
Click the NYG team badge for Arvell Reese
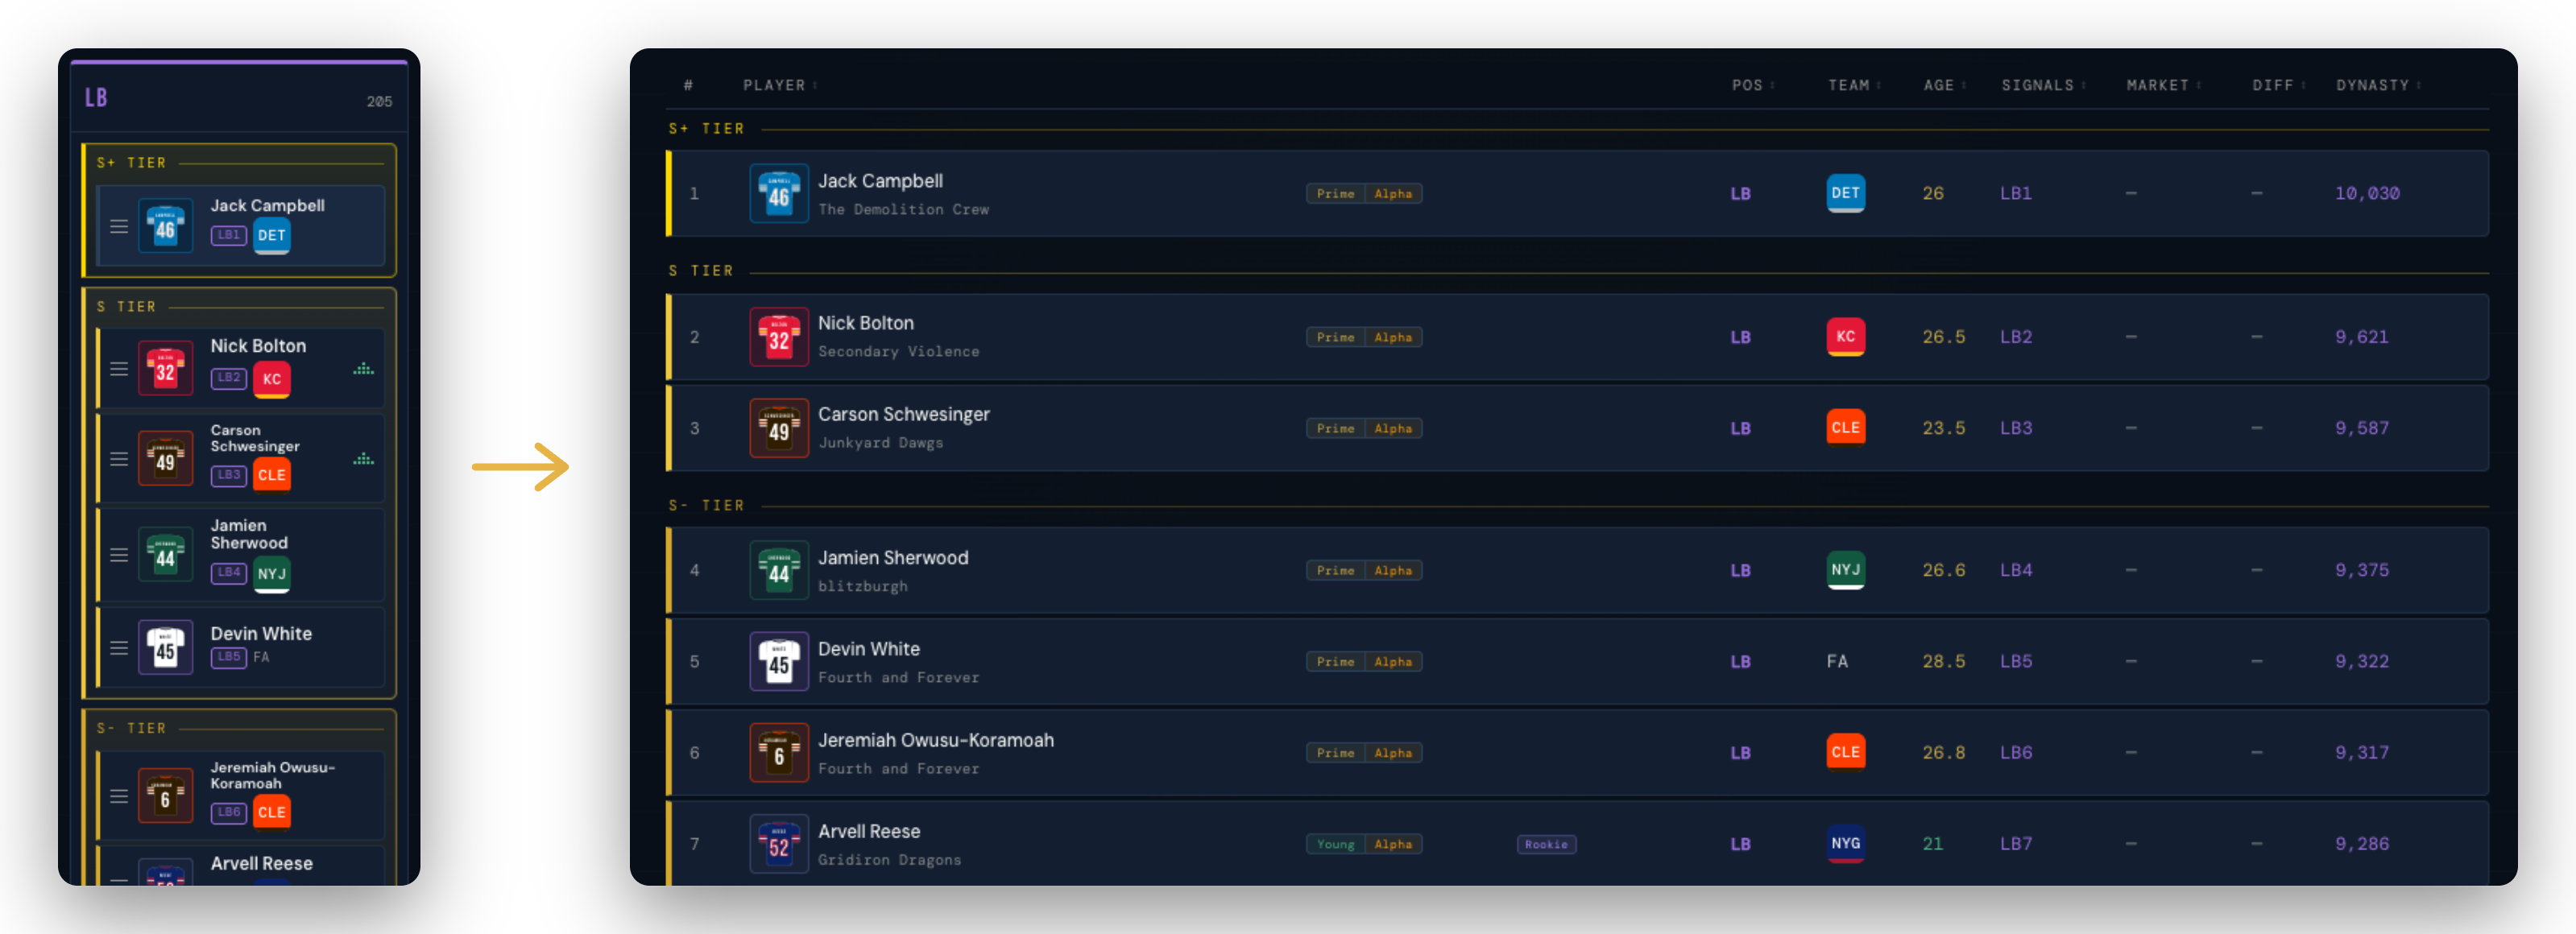tap(1845, 844)
